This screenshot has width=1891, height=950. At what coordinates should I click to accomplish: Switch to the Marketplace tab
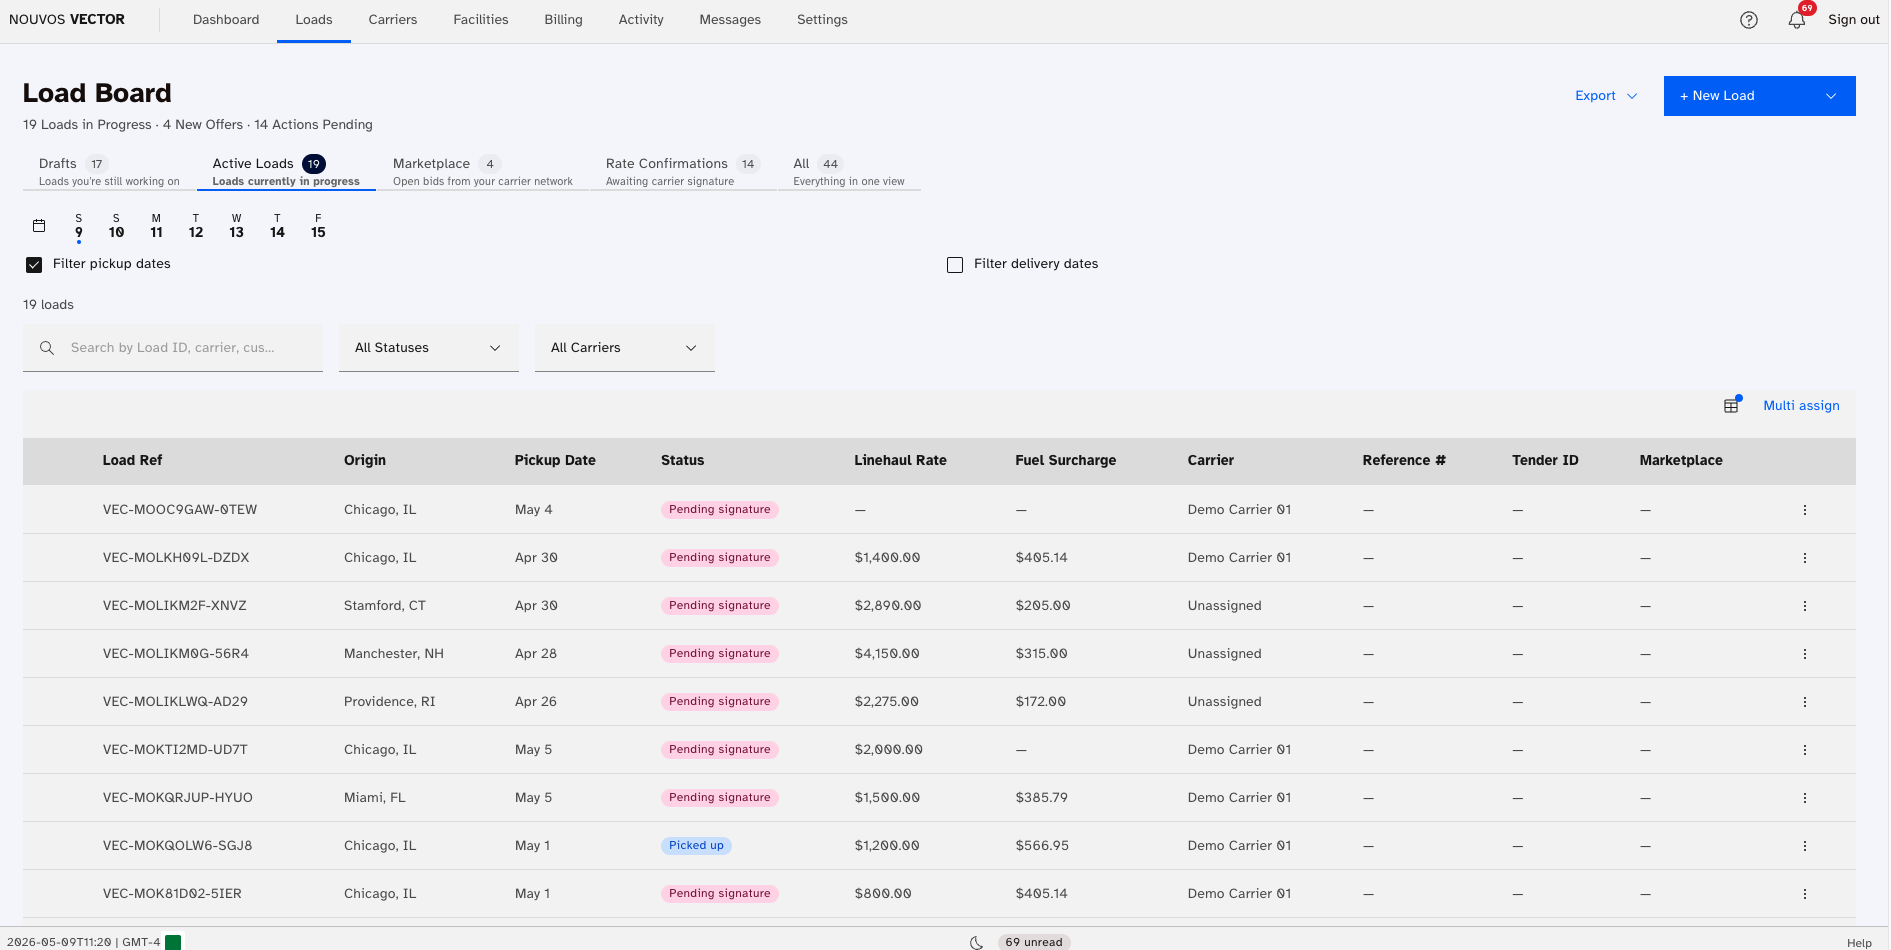click(483, 171)
